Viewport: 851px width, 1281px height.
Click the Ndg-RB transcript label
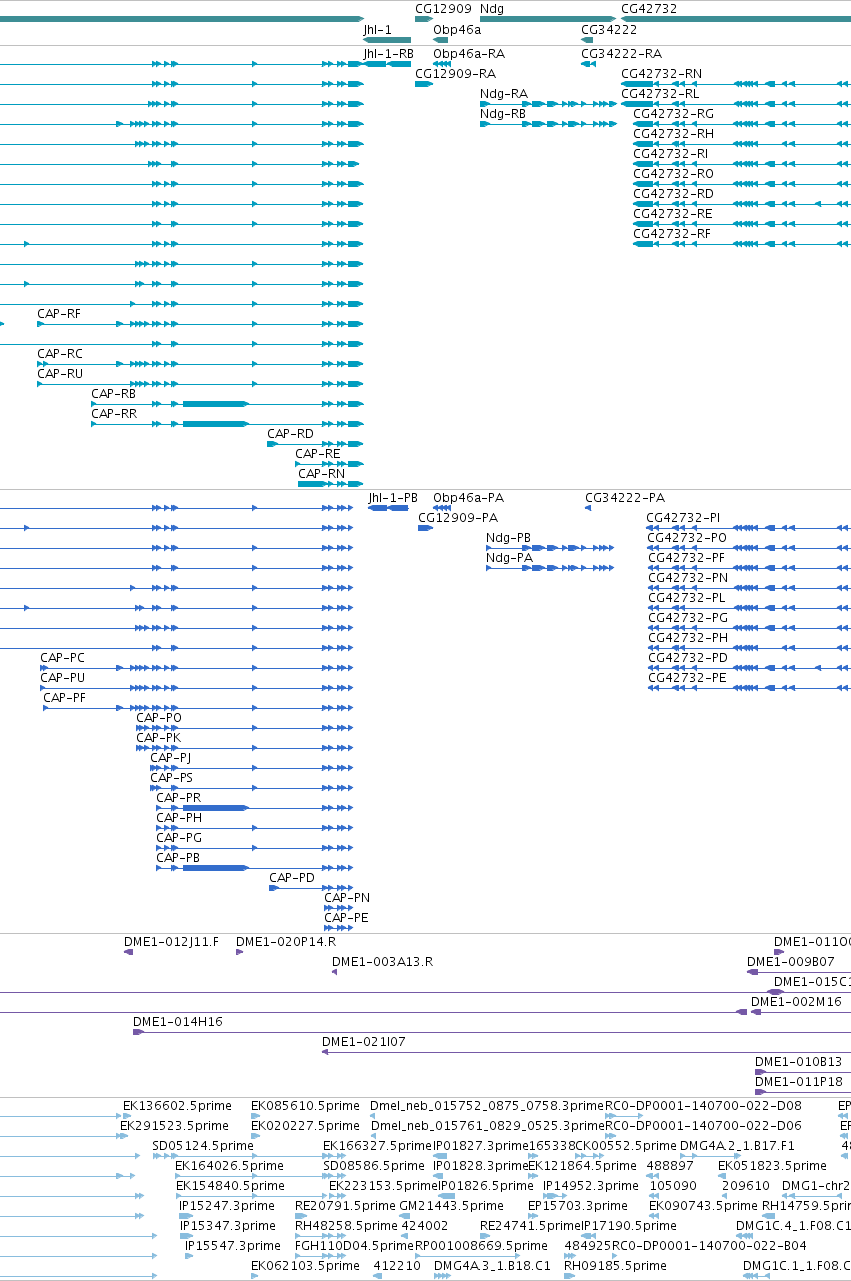point(503,114)
